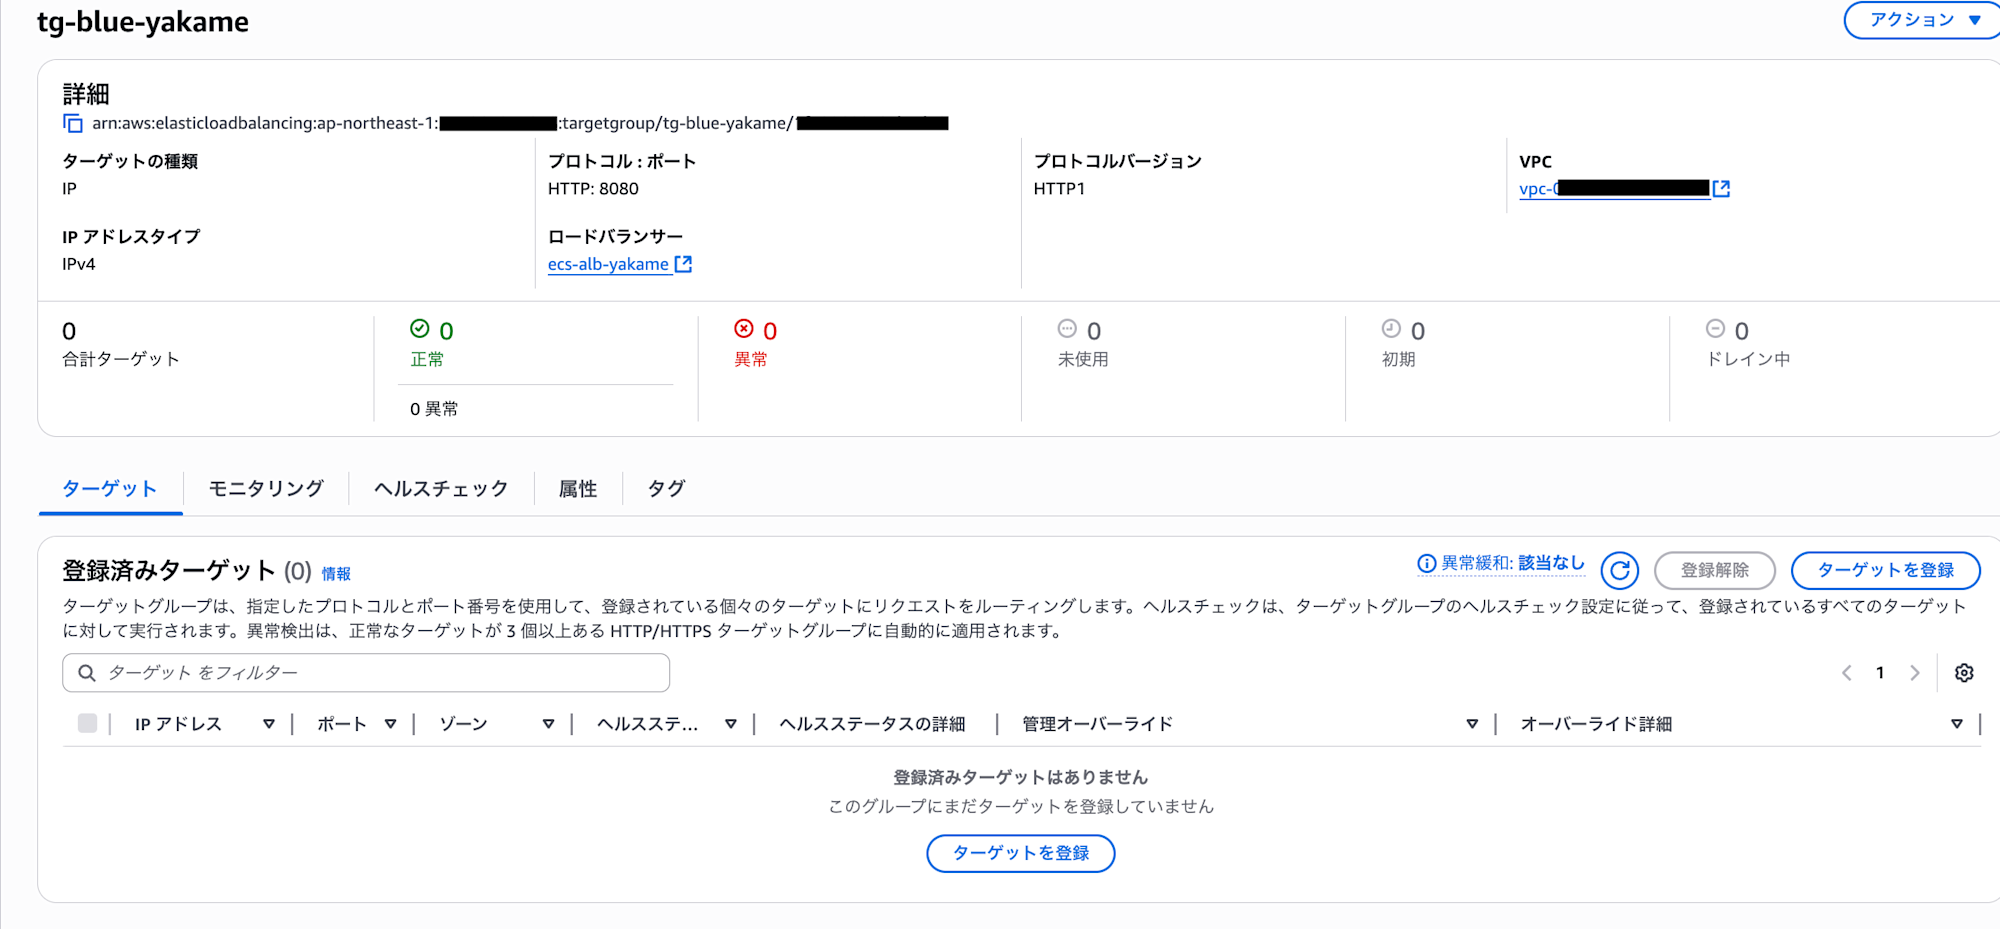The image size is (2000, 929).
Task: Open the ecs-alb-yakame load balancer link
Action: [x=608, y=265]
